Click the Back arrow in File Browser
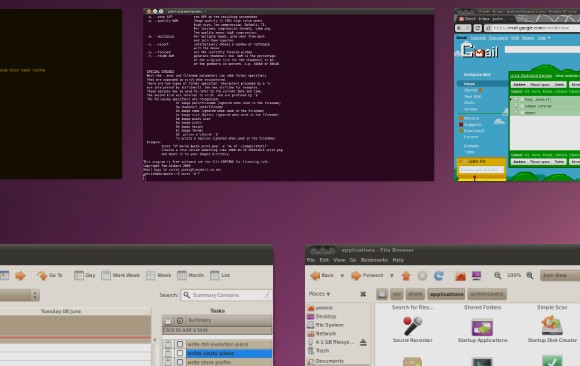Image resolution: width=580 pixels, height=366 pixels. (x=315, y=275)
